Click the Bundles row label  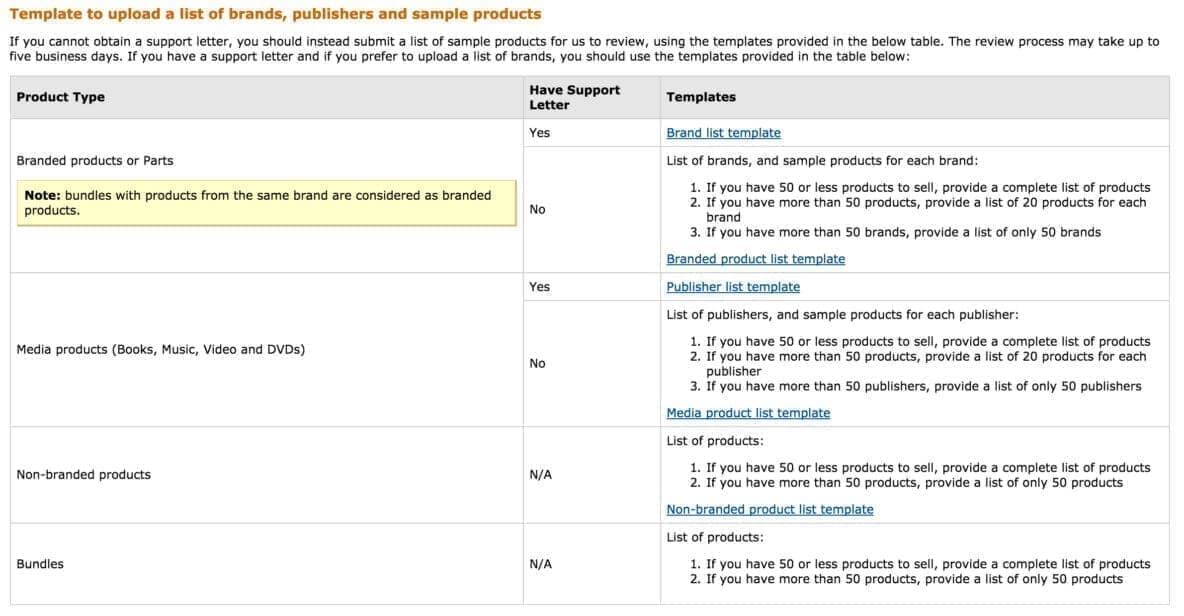click(41, 563)
